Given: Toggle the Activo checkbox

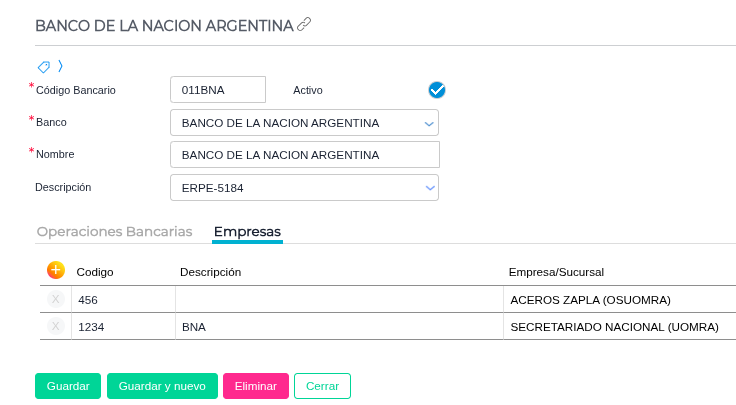Looking at the screenshot, I should tap(436, 90).
